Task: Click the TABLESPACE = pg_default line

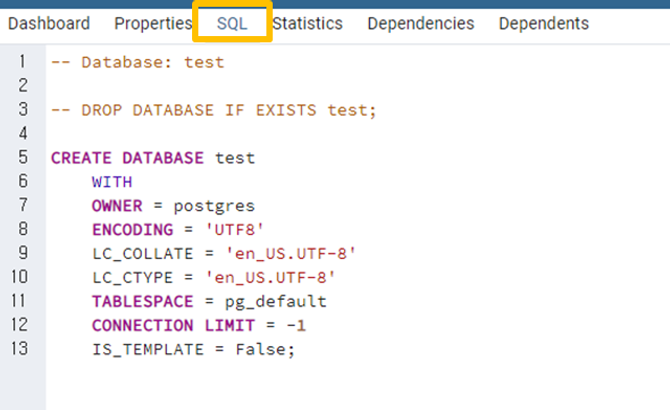Action: coord(209,301)
